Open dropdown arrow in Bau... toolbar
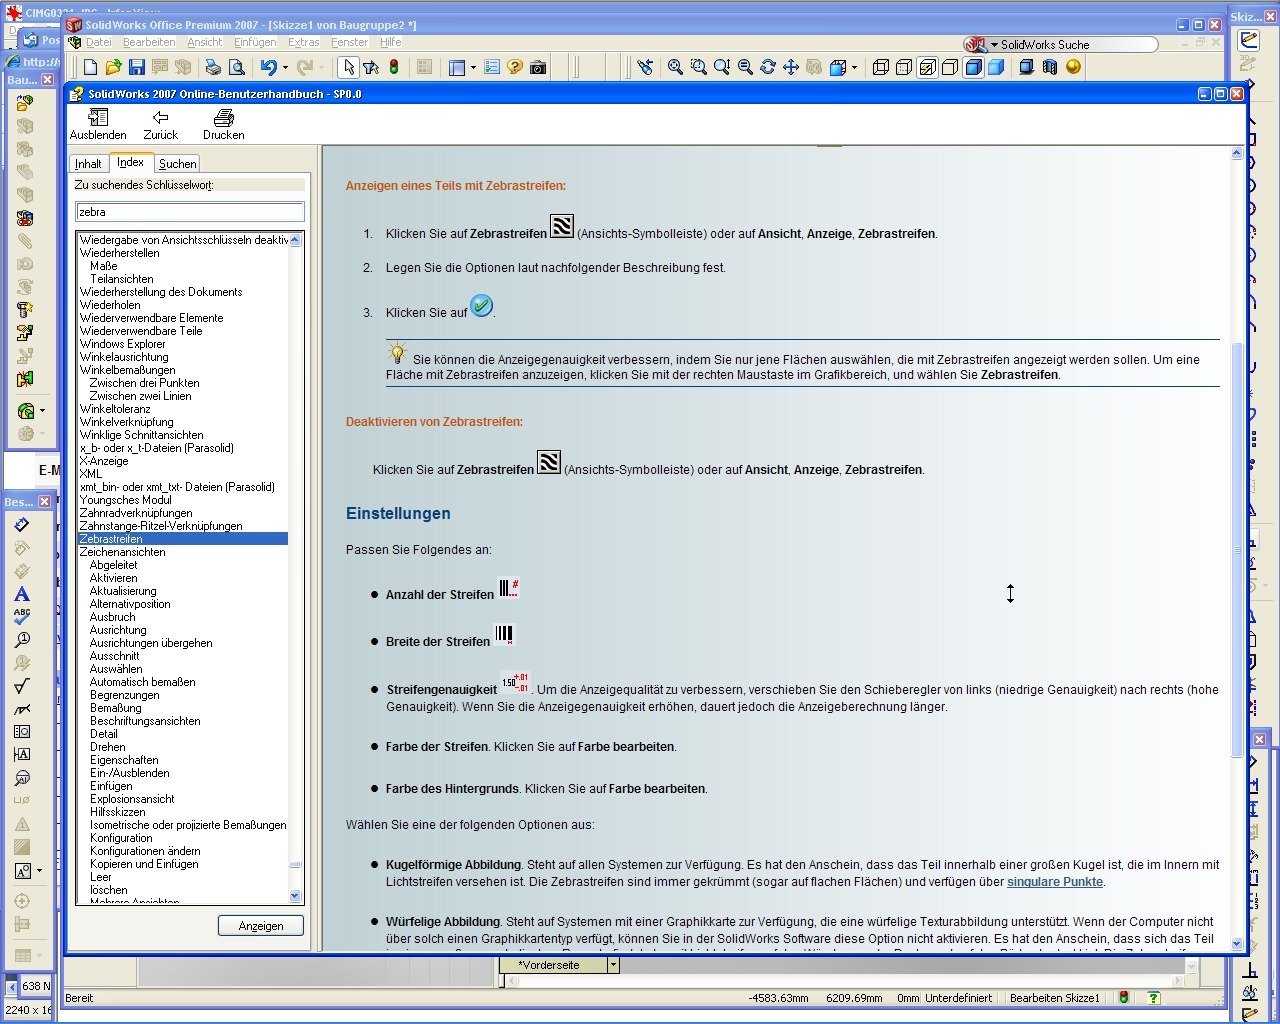Viewport: 1280px width, 1024px height. [42, 410]
